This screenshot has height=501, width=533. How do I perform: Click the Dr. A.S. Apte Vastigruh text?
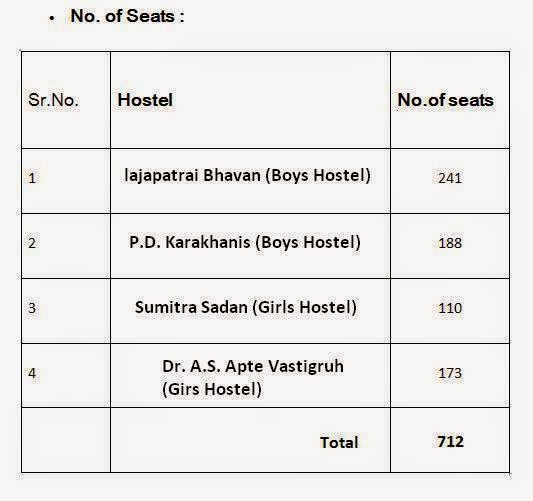point(253,366)
